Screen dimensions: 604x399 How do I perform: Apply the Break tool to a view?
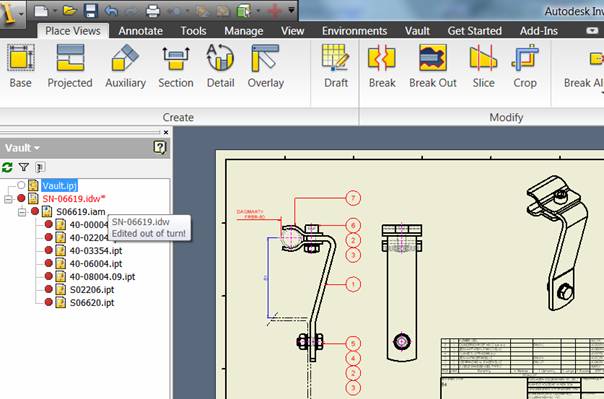pos(382,66)
